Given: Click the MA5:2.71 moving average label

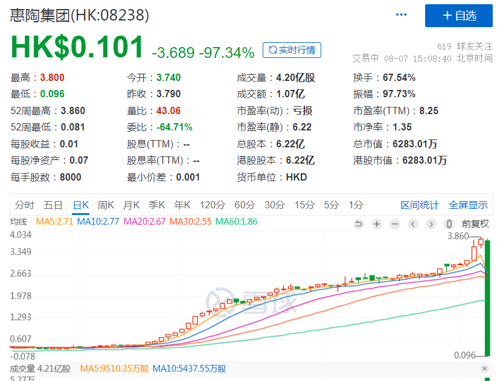Looking at the screenshot, I should [54, 222].
